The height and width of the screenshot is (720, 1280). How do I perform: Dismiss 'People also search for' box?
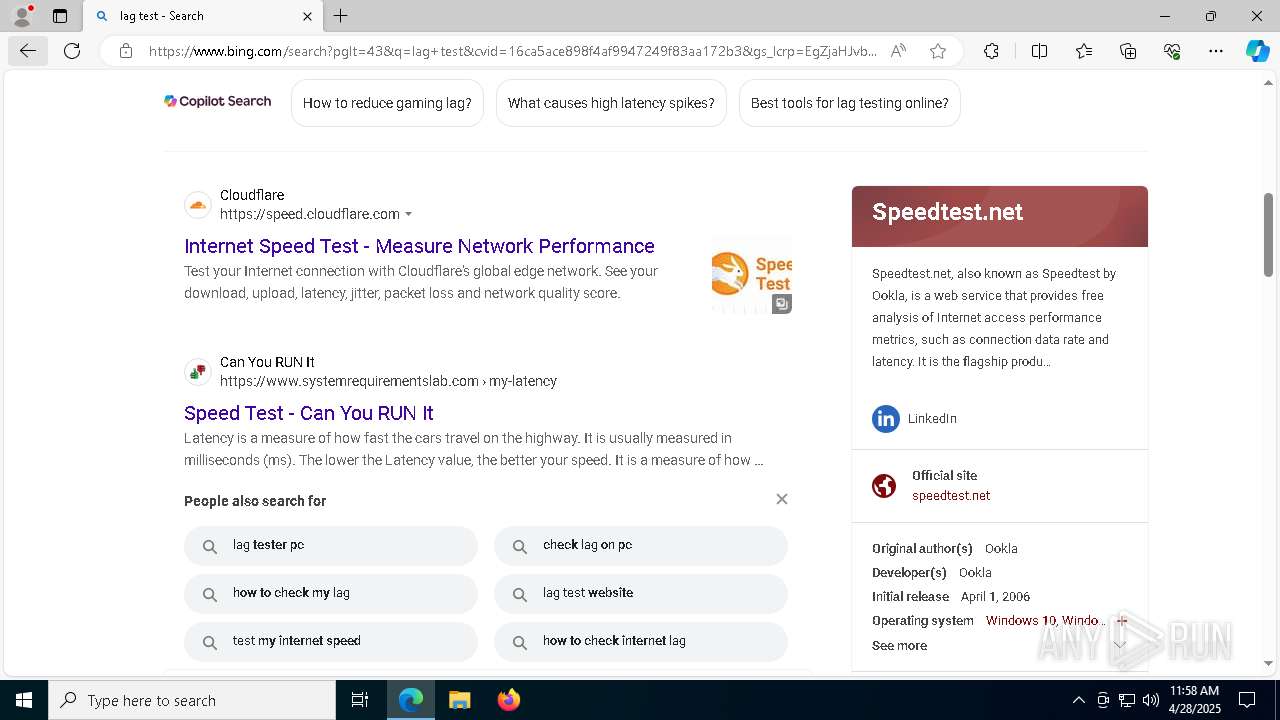(x=782, y=499)
